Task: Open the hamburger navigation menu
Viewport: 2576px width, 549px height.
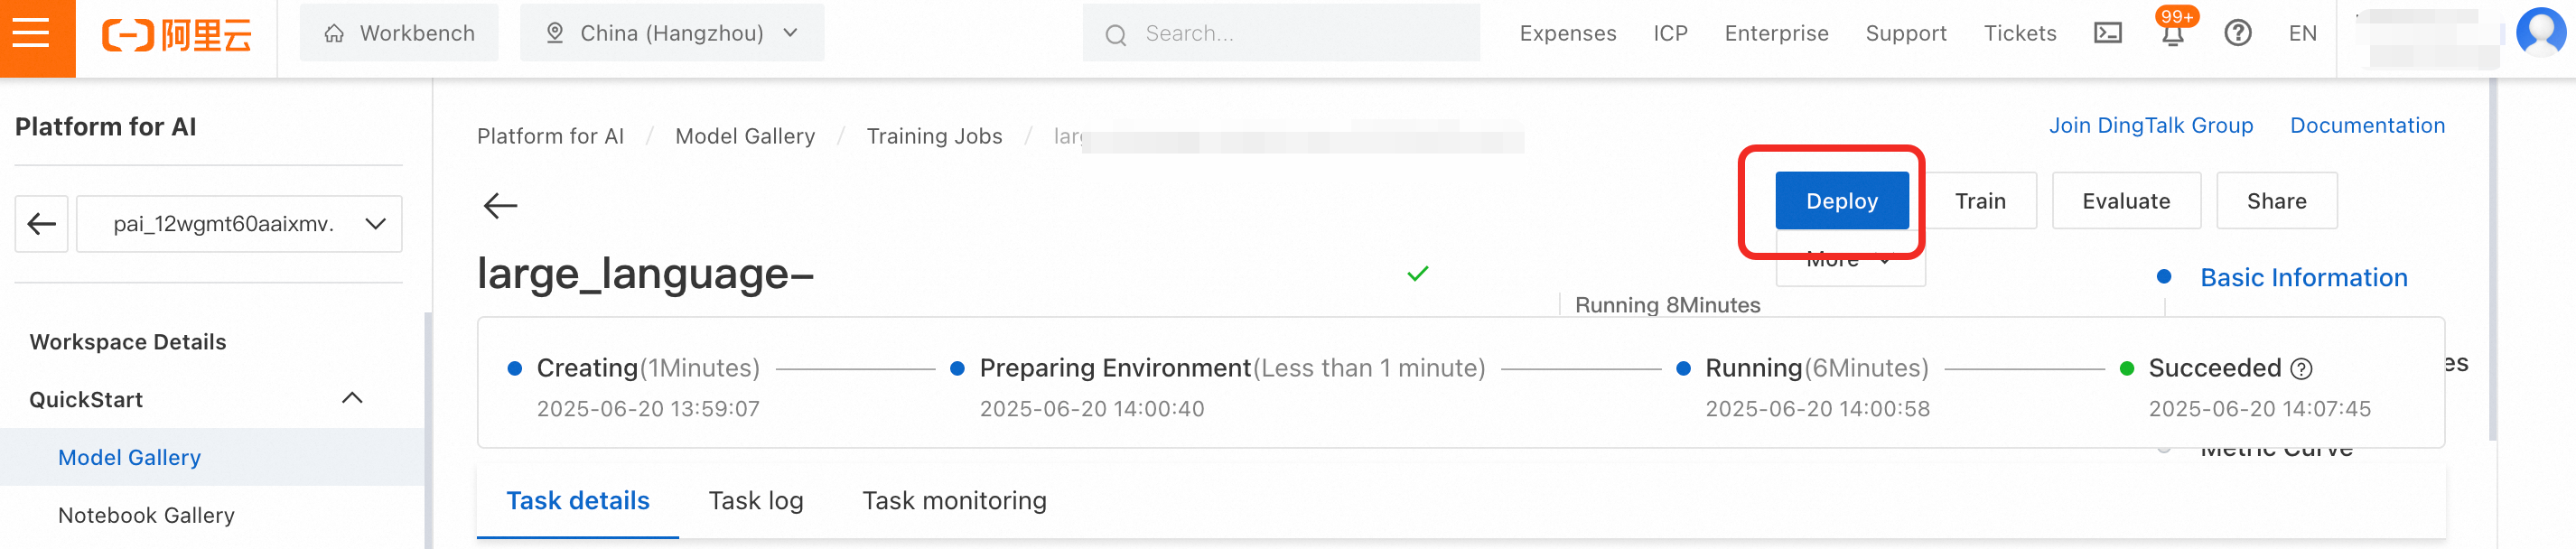Action: [31, 34]
